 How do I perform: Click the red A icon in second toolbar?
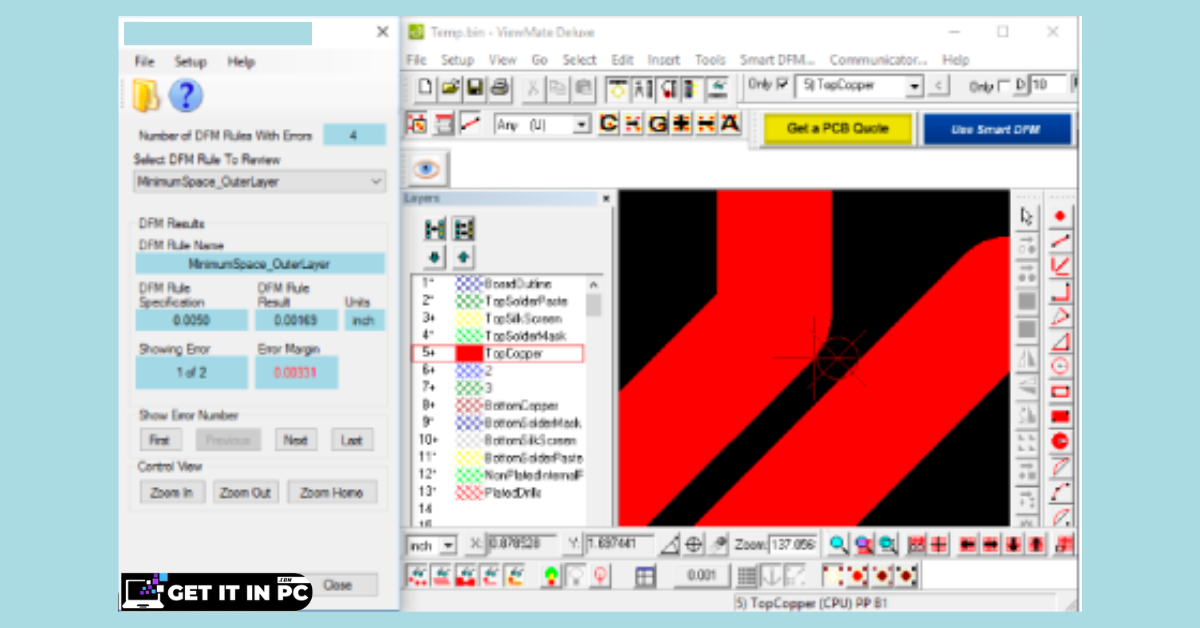click(730, 125)
